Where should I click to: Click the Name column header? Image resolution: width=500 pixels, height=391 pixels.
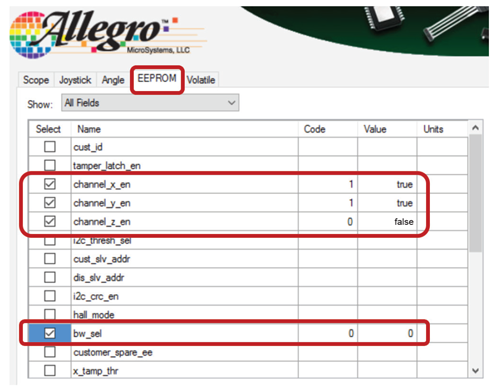click(184, 129)
